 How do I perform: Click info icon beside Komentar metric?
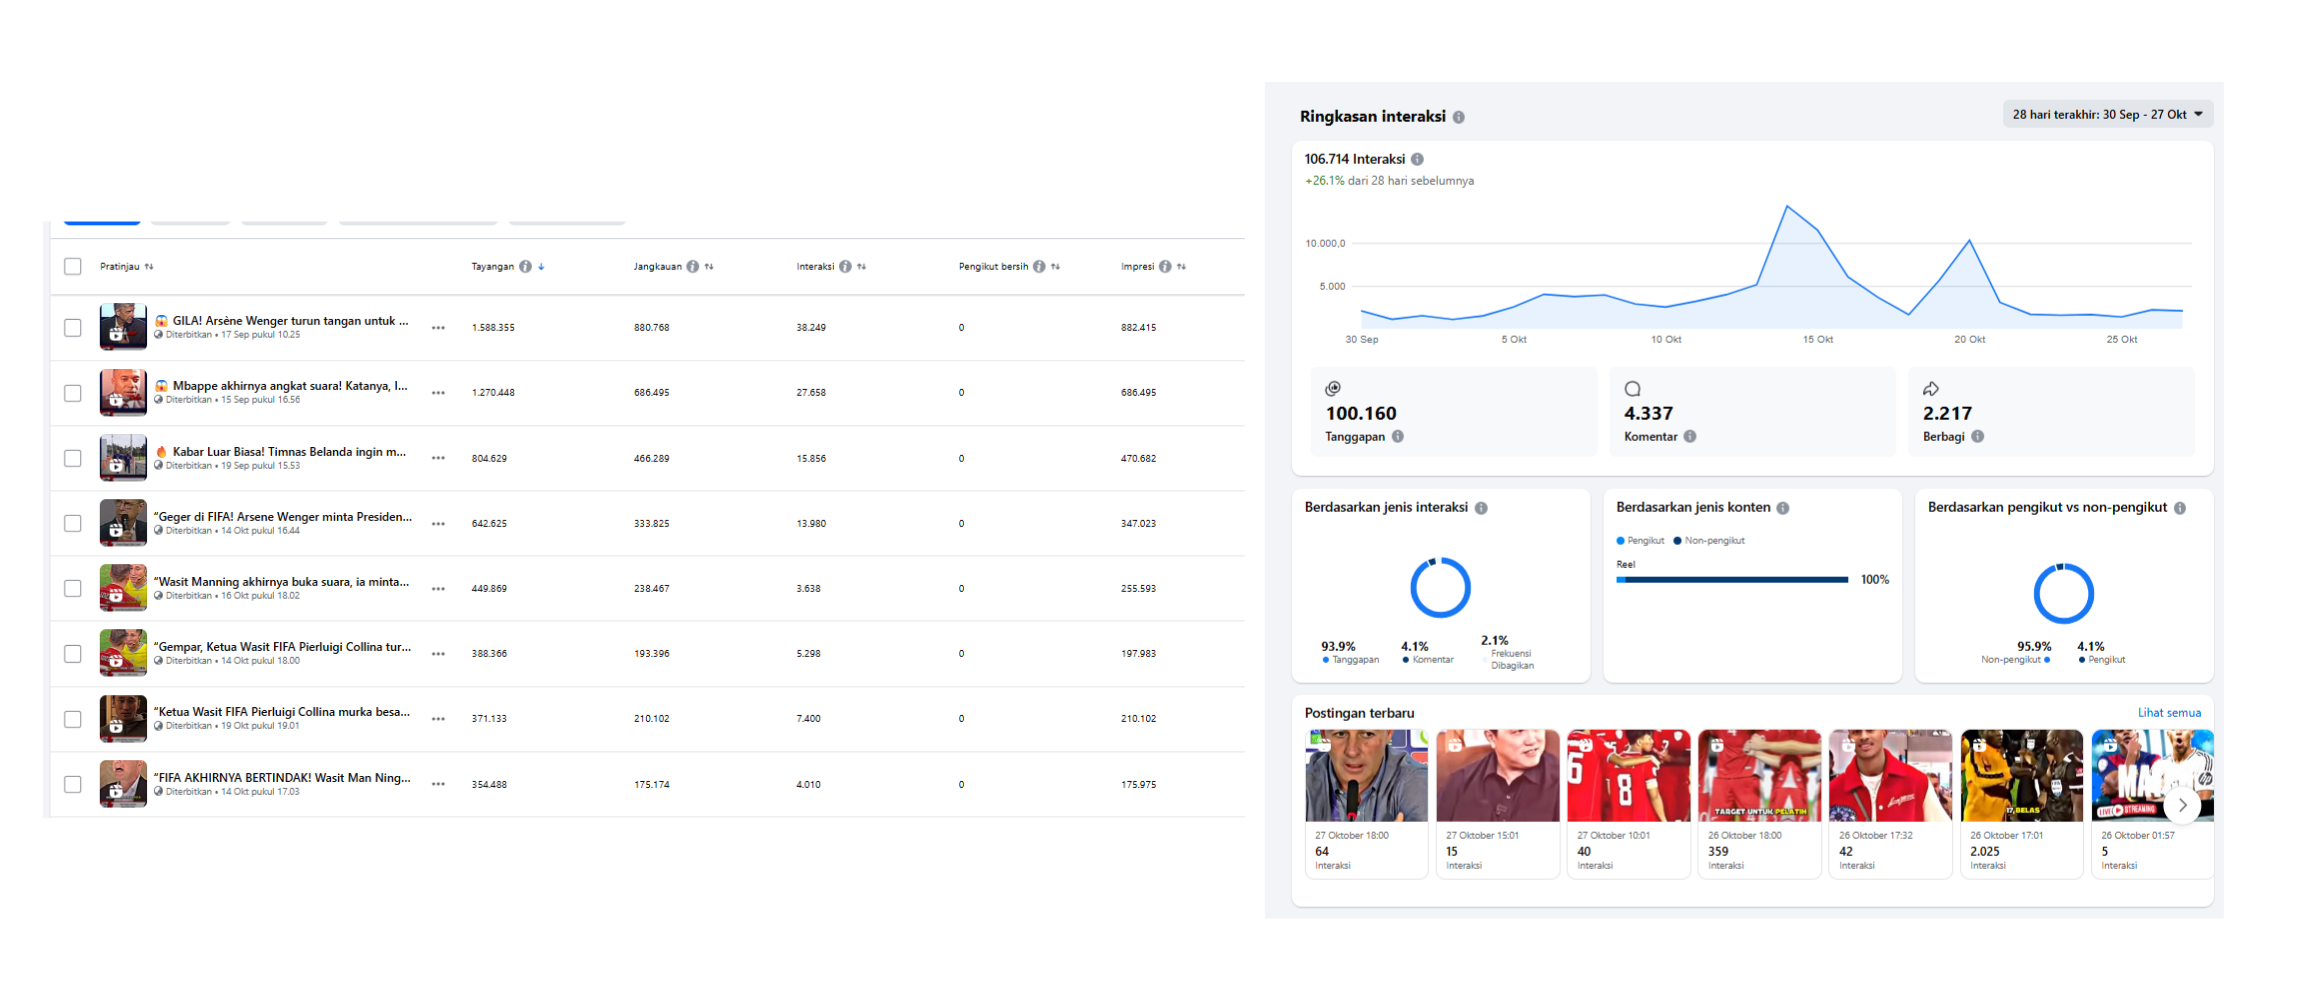pos(1690,437)
